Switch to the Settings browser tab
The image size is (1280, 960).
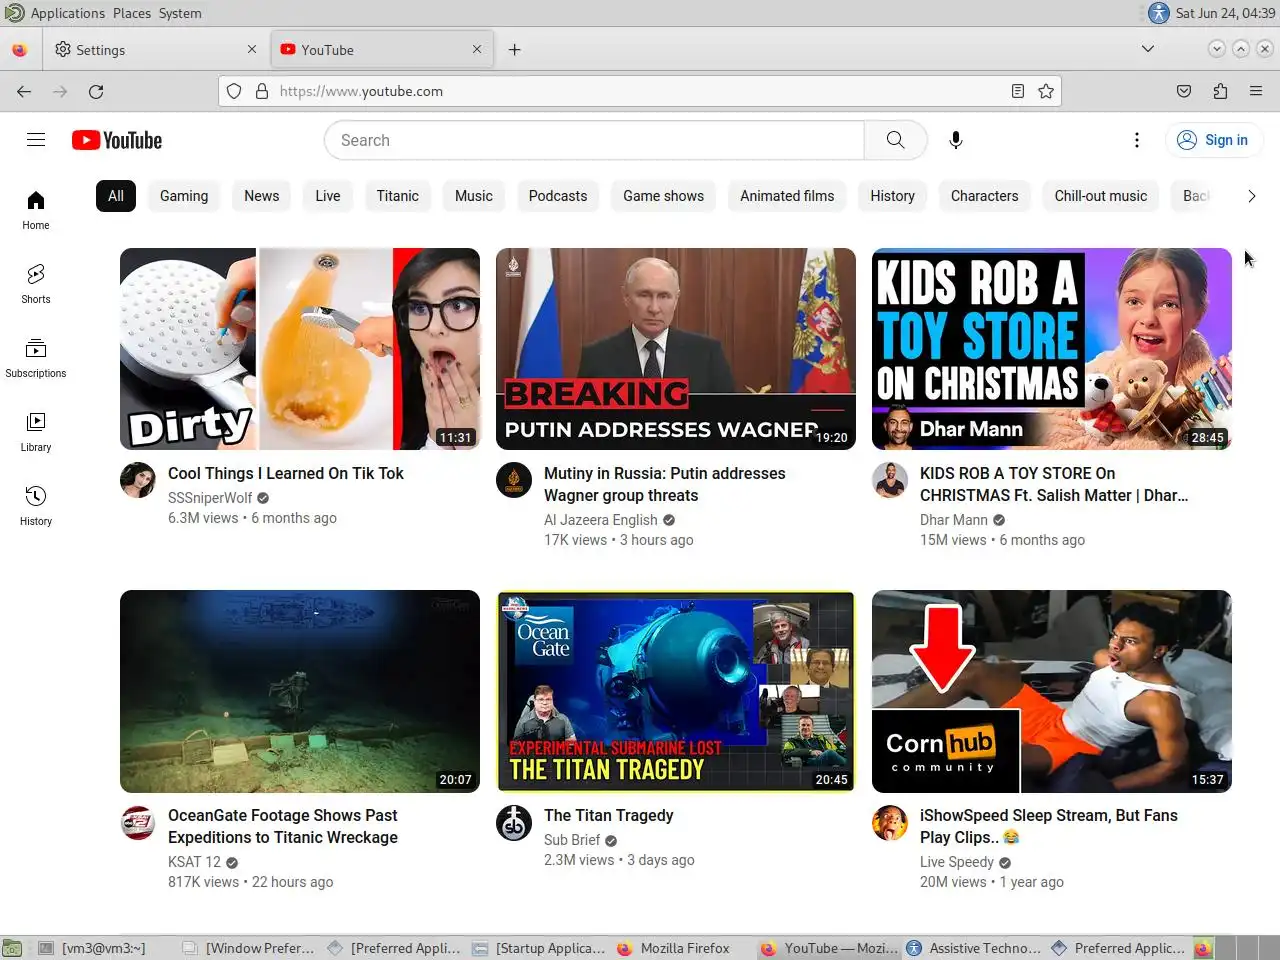(x=155, y=49)
